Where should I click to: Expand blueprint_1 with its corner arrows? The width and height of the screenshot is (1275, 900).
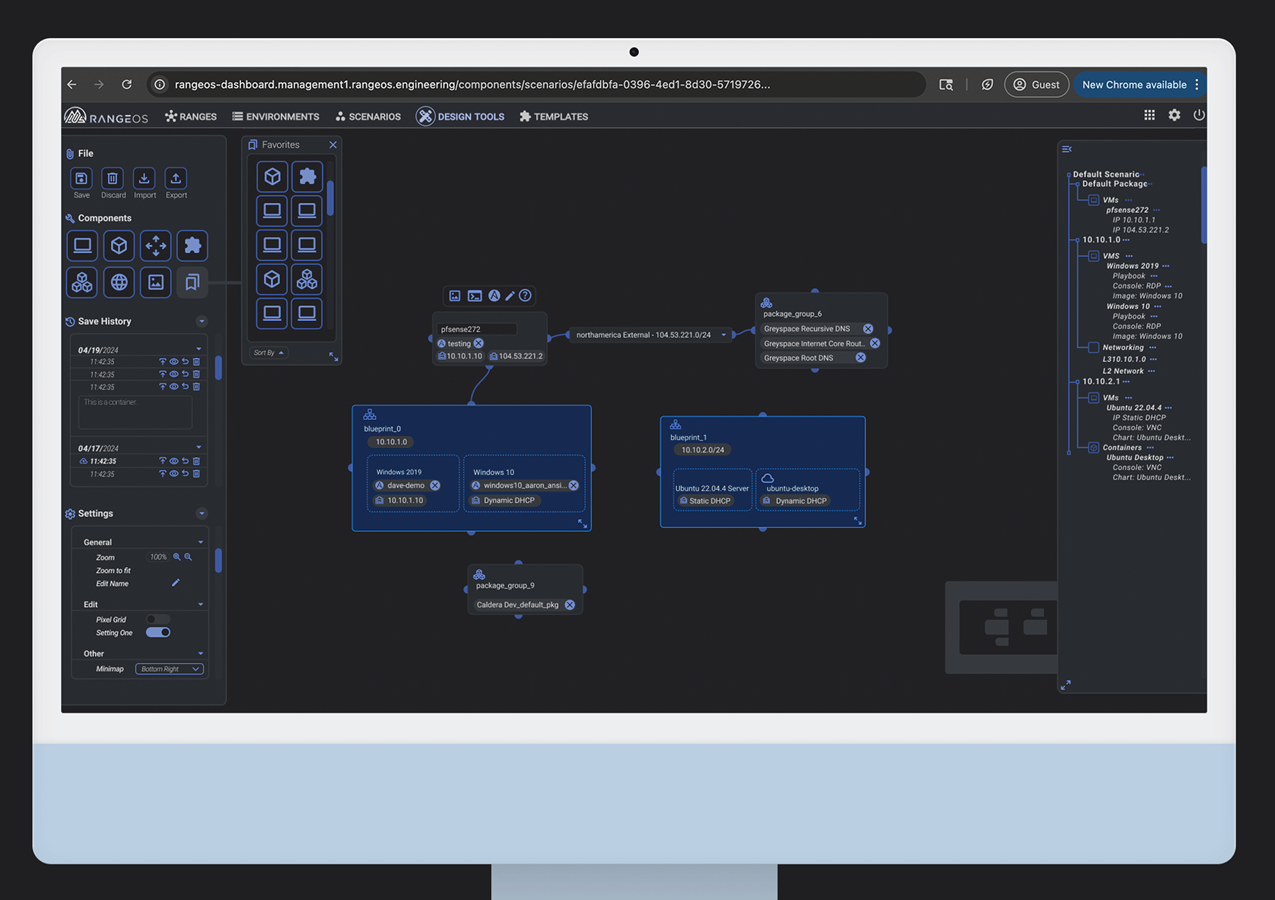(x=857, y=521)
